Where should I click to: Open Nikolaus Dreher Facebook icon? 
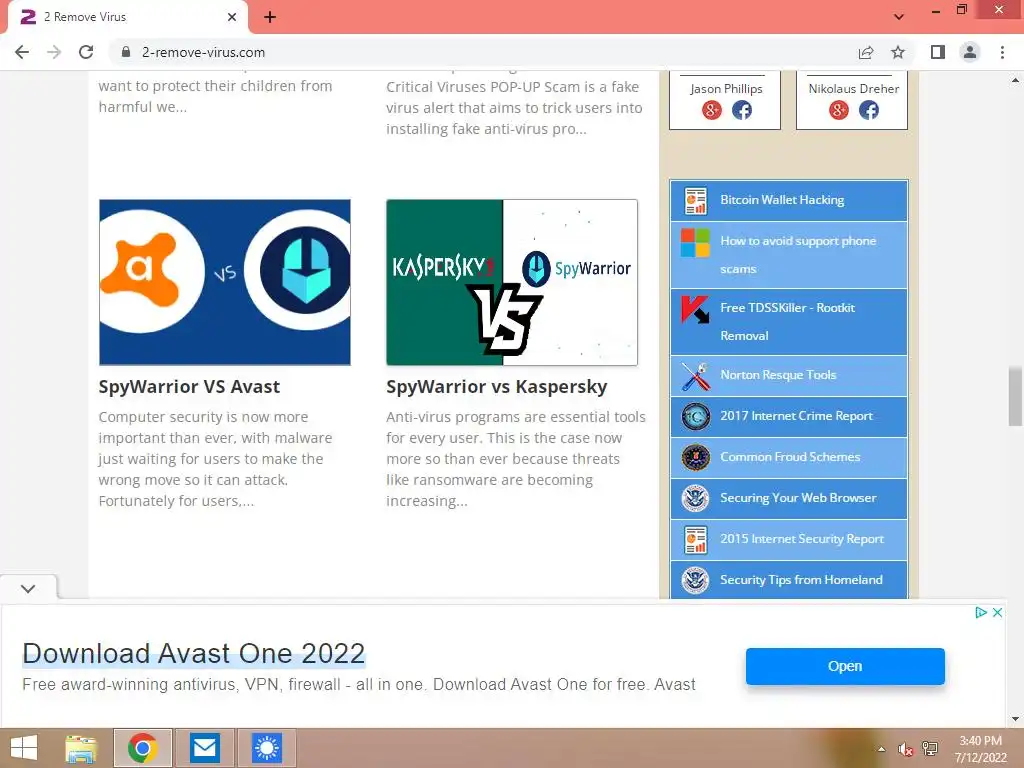[869, 110]
